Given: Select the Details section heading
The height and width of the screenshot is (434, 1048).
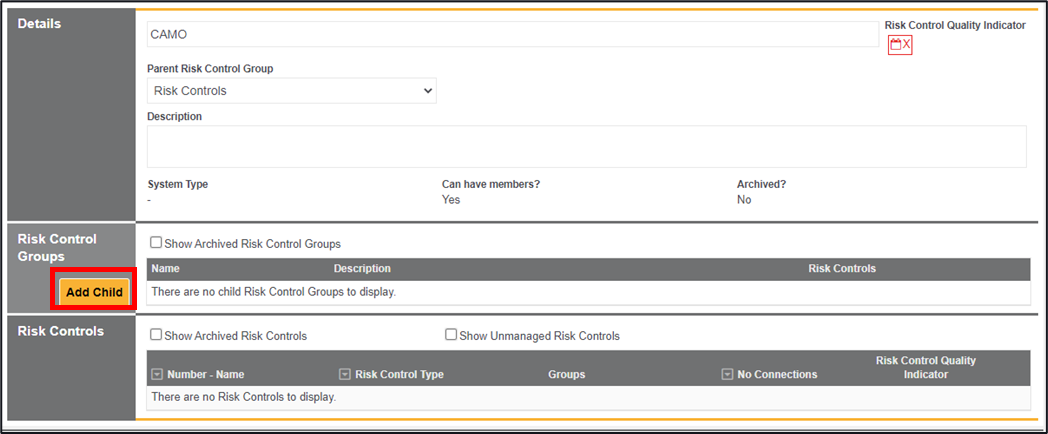Looking at the screenshot, I should click(40, 24).
